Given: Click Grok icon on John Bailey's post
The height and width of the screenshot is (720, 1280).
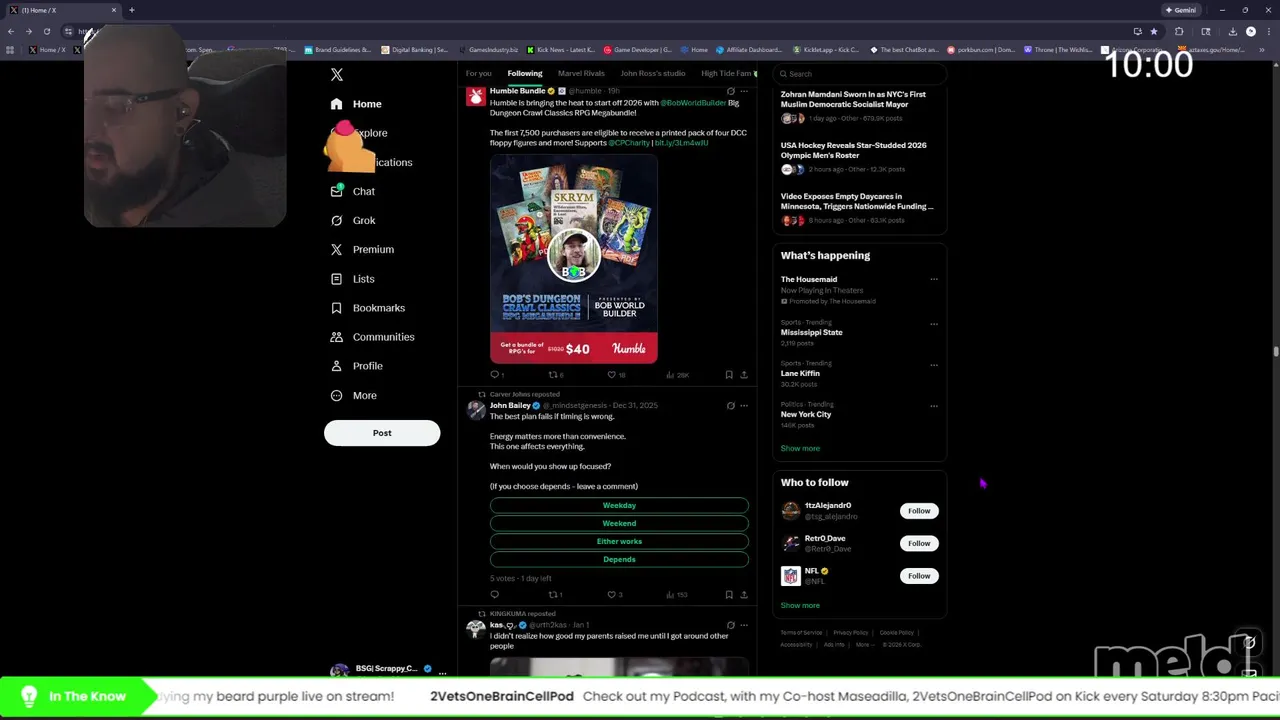Looking at the screenshot, I should coord(730,406).
